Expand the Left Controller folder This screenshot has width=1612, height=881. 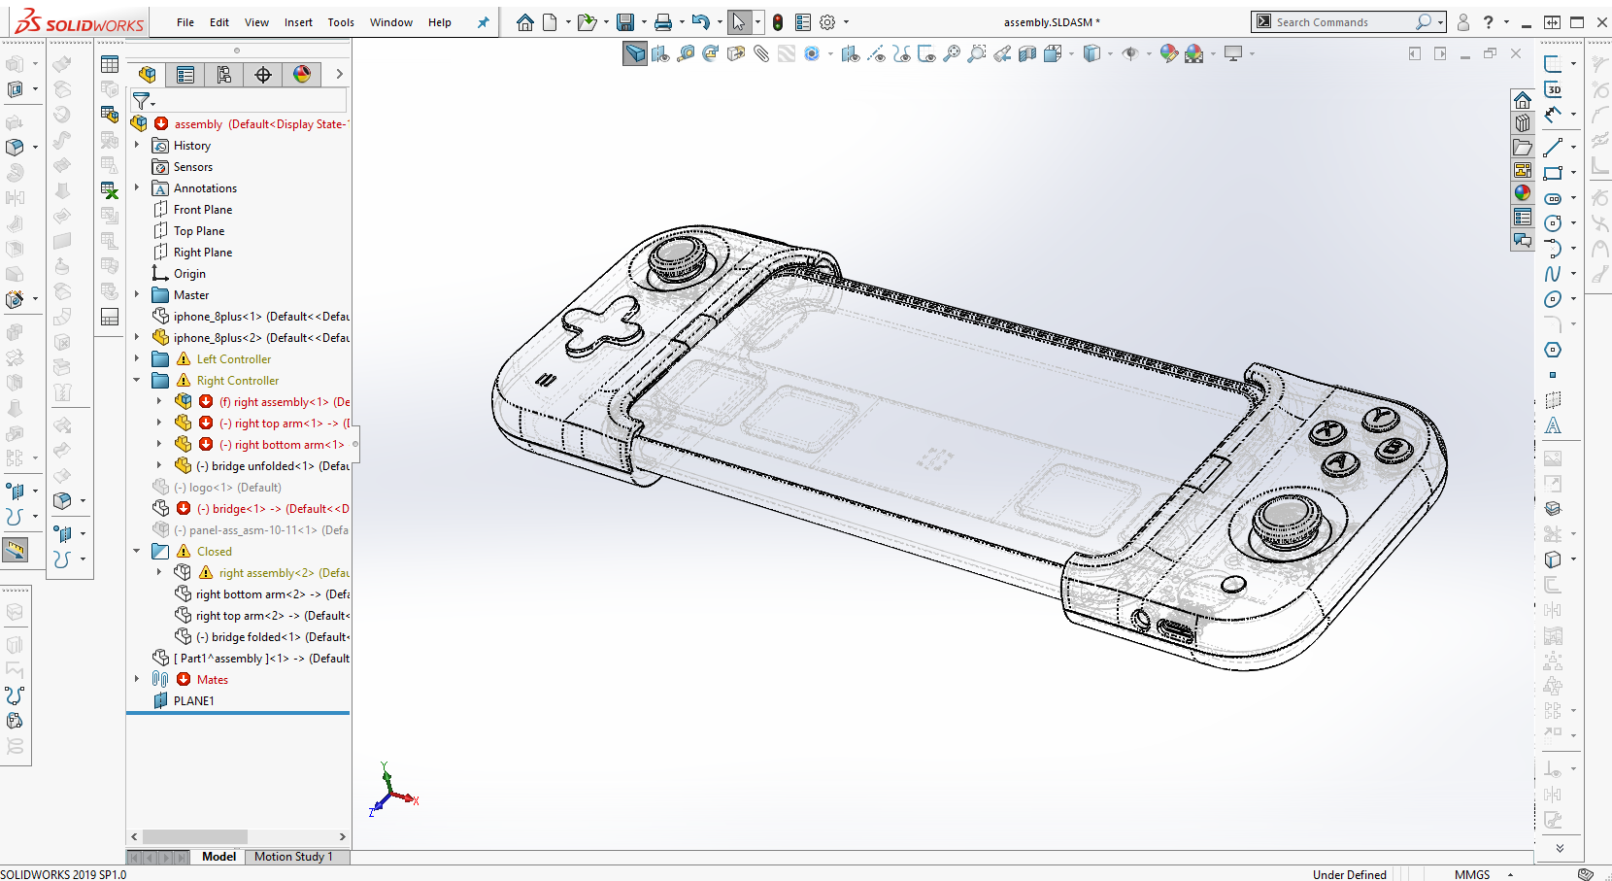pos(137,359)
